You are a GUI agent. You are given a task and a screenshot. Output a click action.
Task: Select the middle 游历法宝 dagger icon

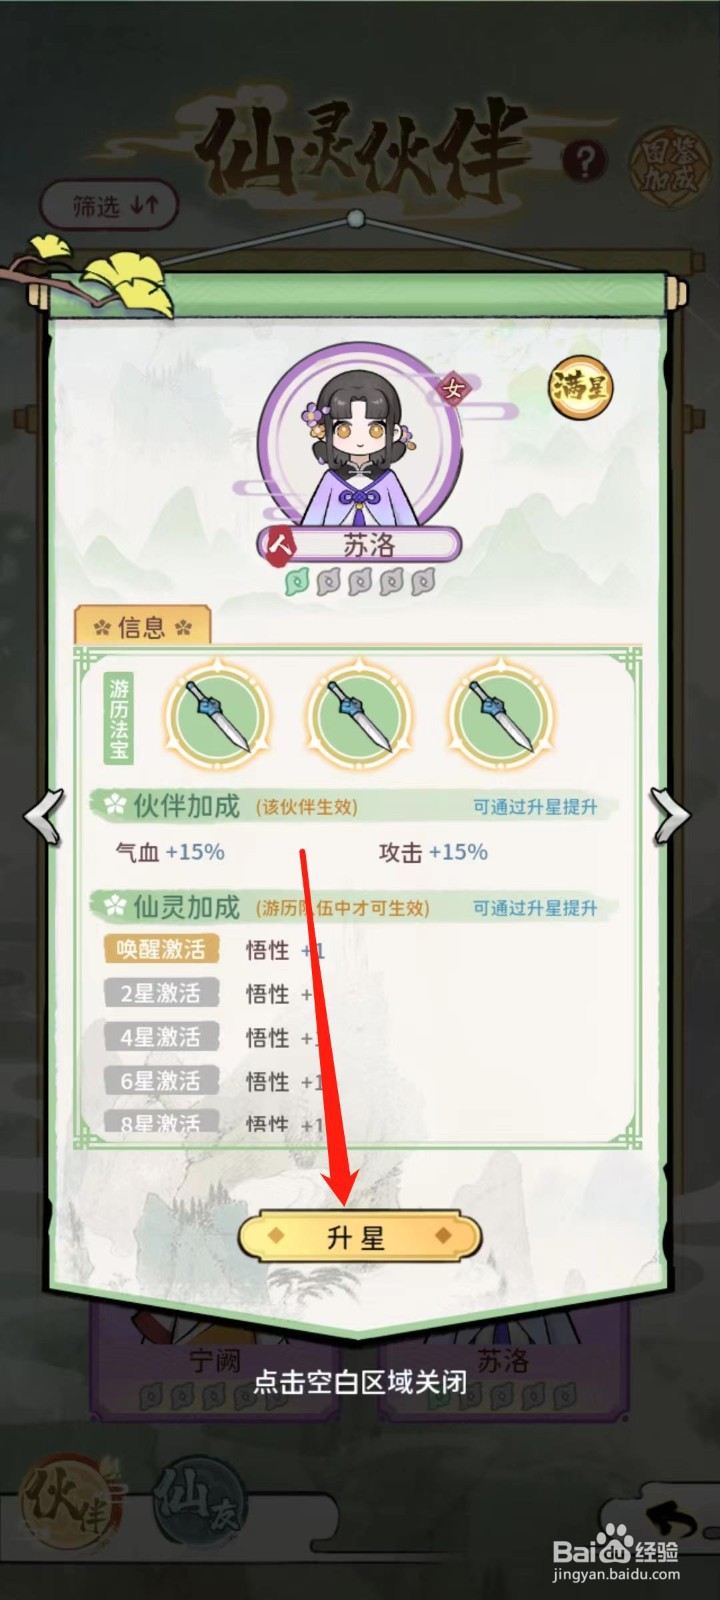coord(360,716)
